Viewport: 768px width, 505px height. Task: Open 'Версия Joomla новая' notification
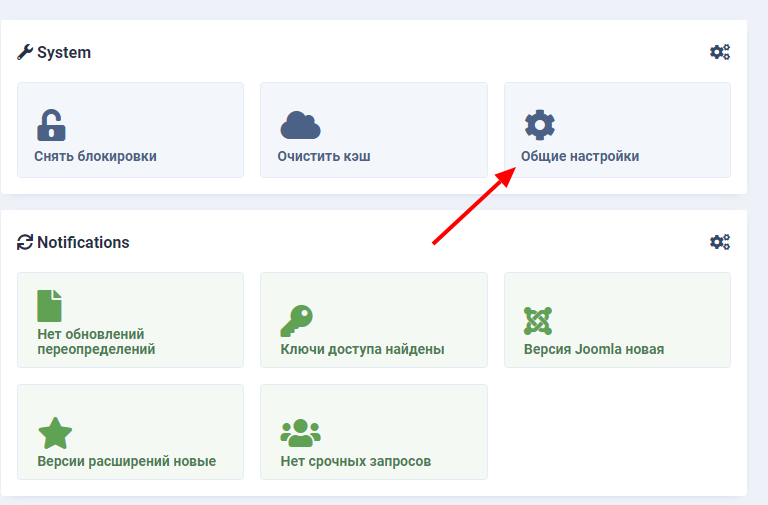(x=617, y=320)
